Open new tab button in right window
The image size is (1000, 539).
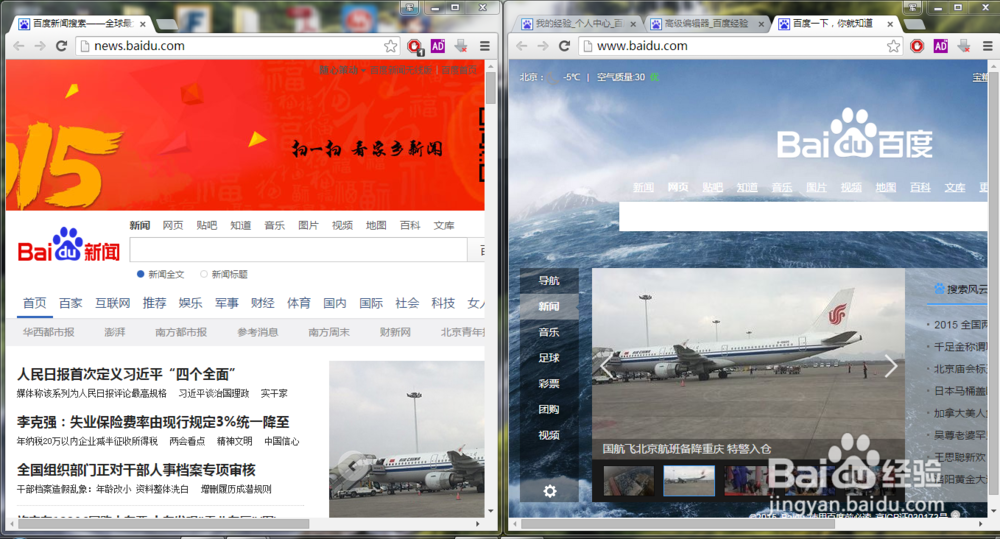pyautogui.click(x=914, y=24)
